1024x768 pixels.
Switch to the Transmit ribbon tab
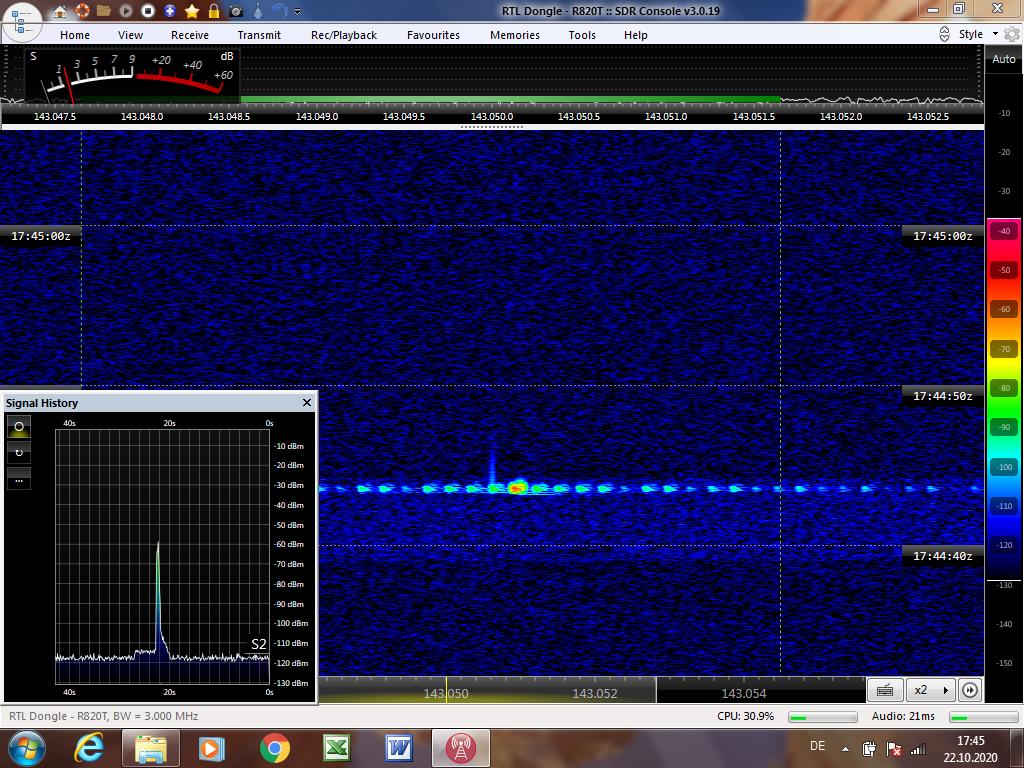coord(259,35)
